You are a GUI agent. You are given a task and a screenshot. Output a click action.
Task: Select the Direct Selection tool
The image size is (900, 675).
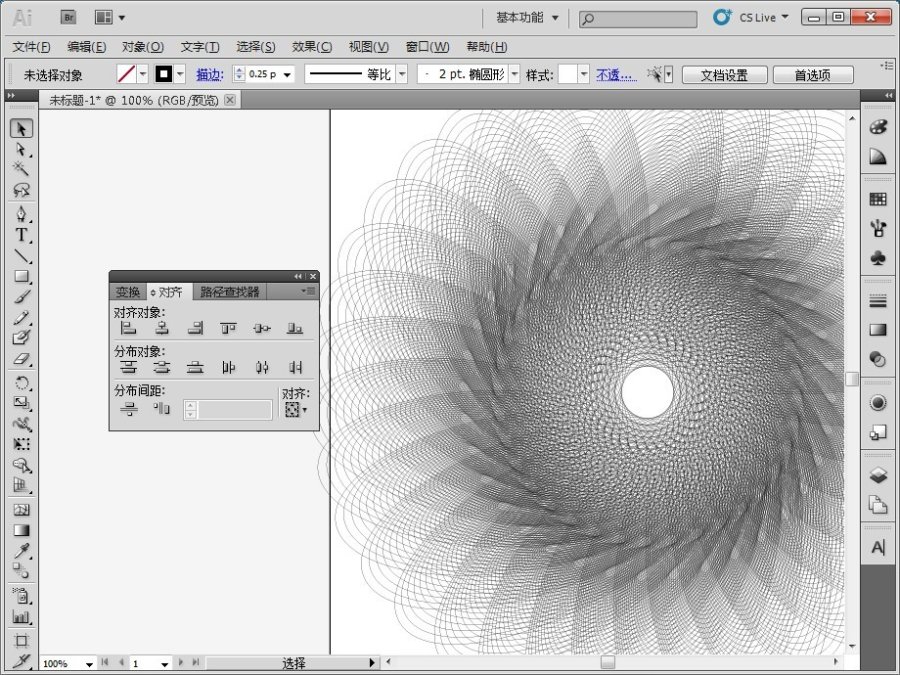click(x=21, y=149)
